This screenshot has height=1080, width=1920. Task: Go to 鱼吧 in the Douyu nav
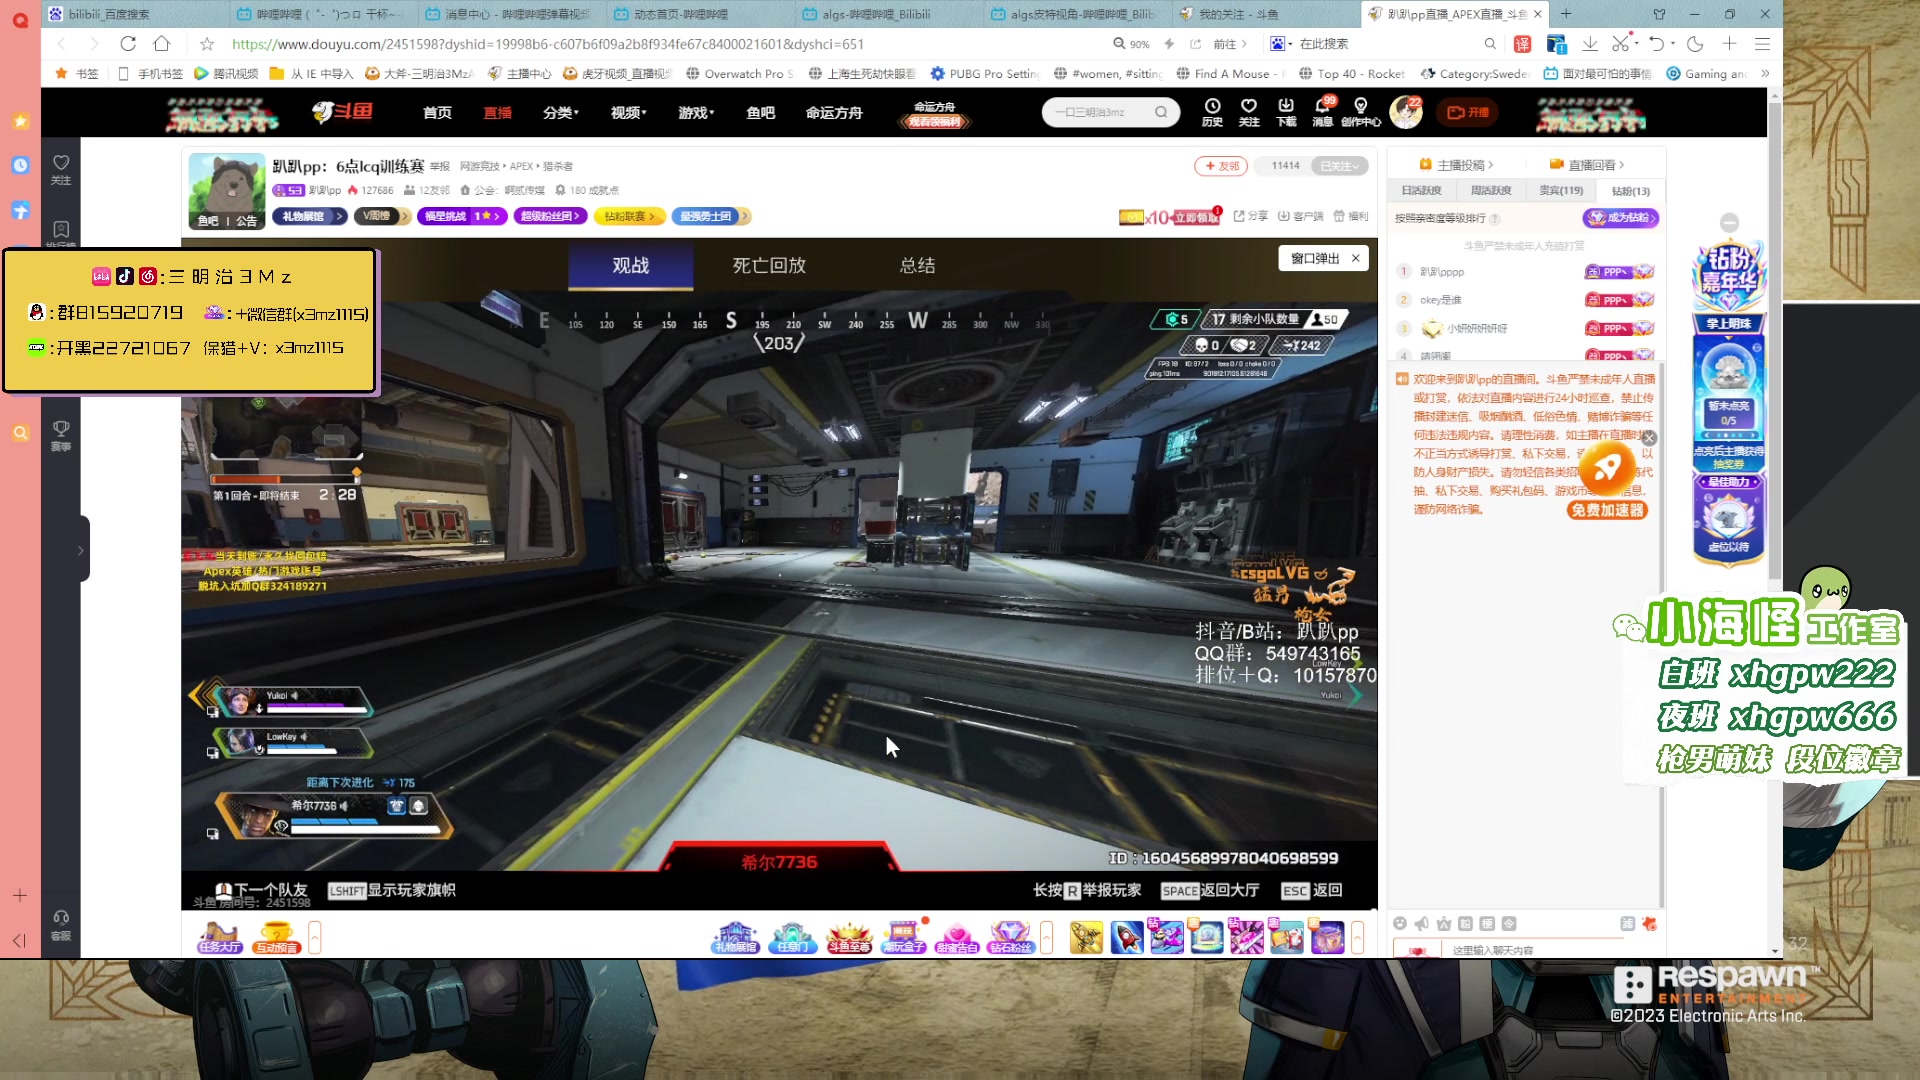pyautogui.click(x=760, y=112)
